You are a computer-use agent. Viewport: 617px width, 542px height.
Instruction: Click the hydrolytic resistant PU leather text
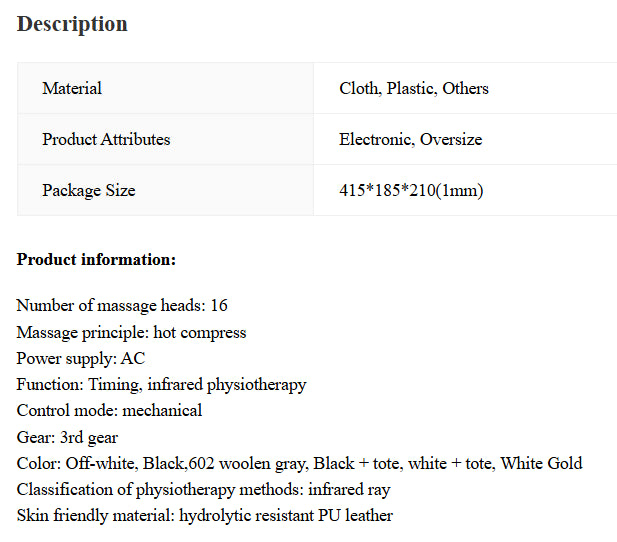(x=286, y=516)
